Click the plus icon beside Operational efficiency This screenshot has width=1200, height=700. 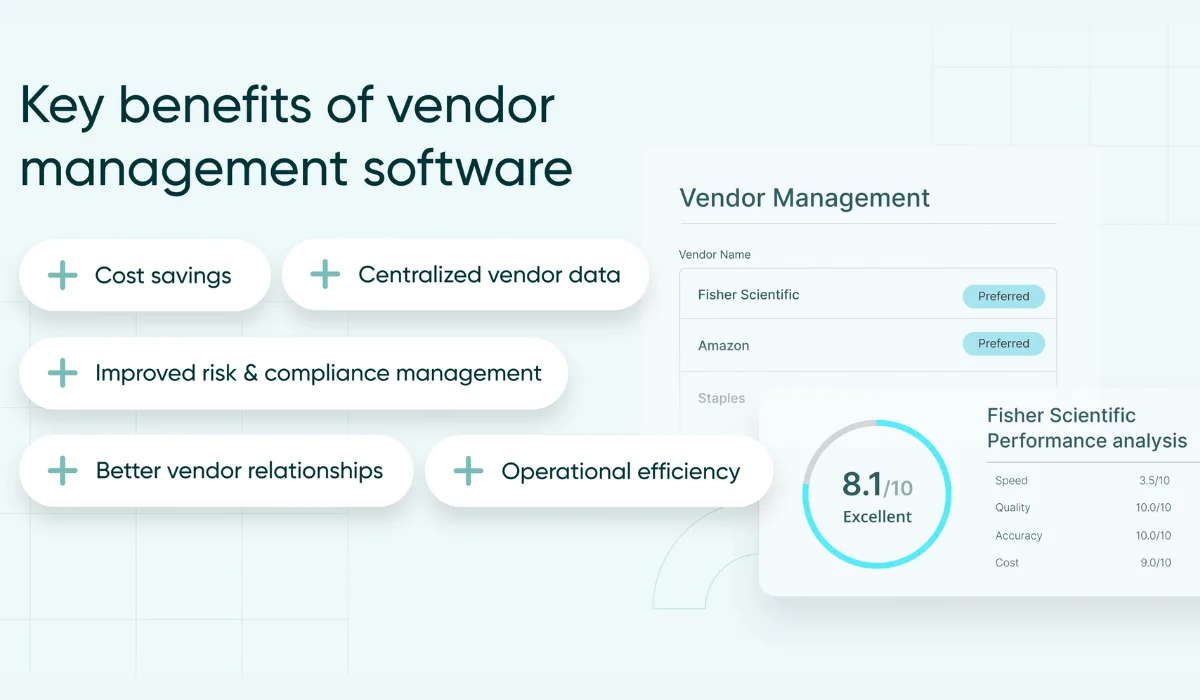468,471
